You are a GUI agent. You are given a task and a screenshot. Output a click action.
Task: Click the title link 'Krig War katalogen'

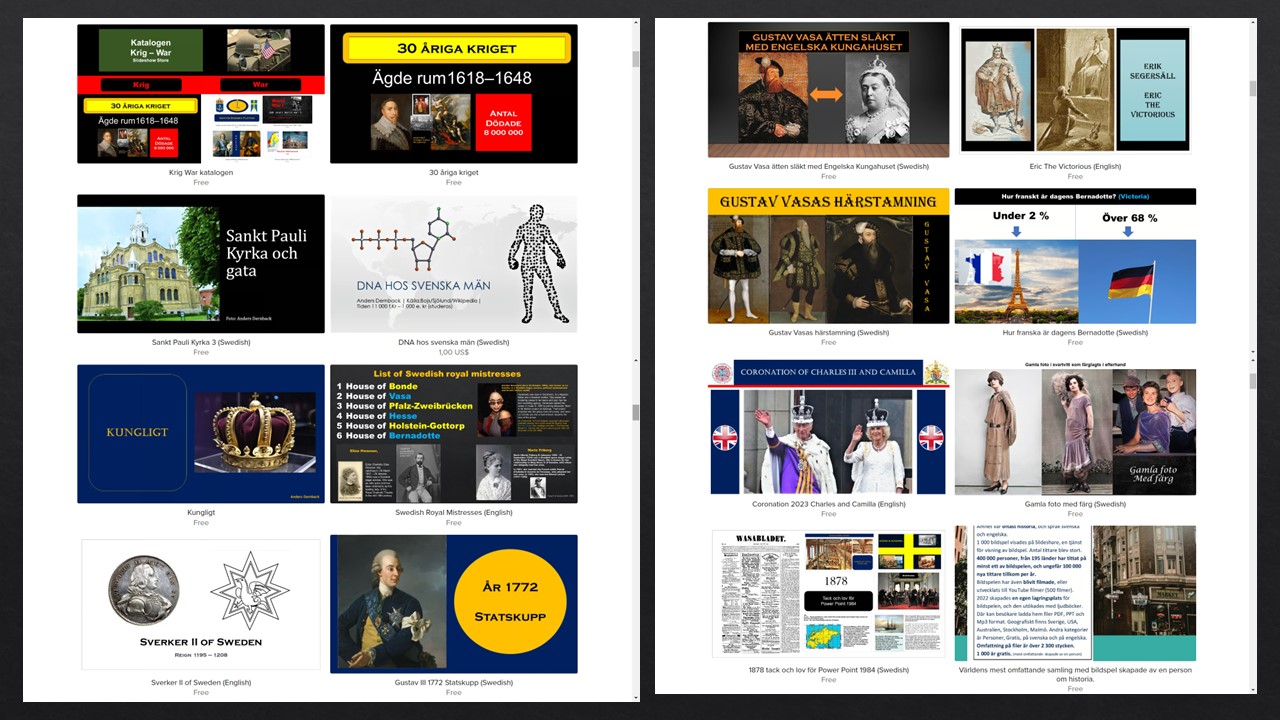pyautogui.click(x=201, y=172)
